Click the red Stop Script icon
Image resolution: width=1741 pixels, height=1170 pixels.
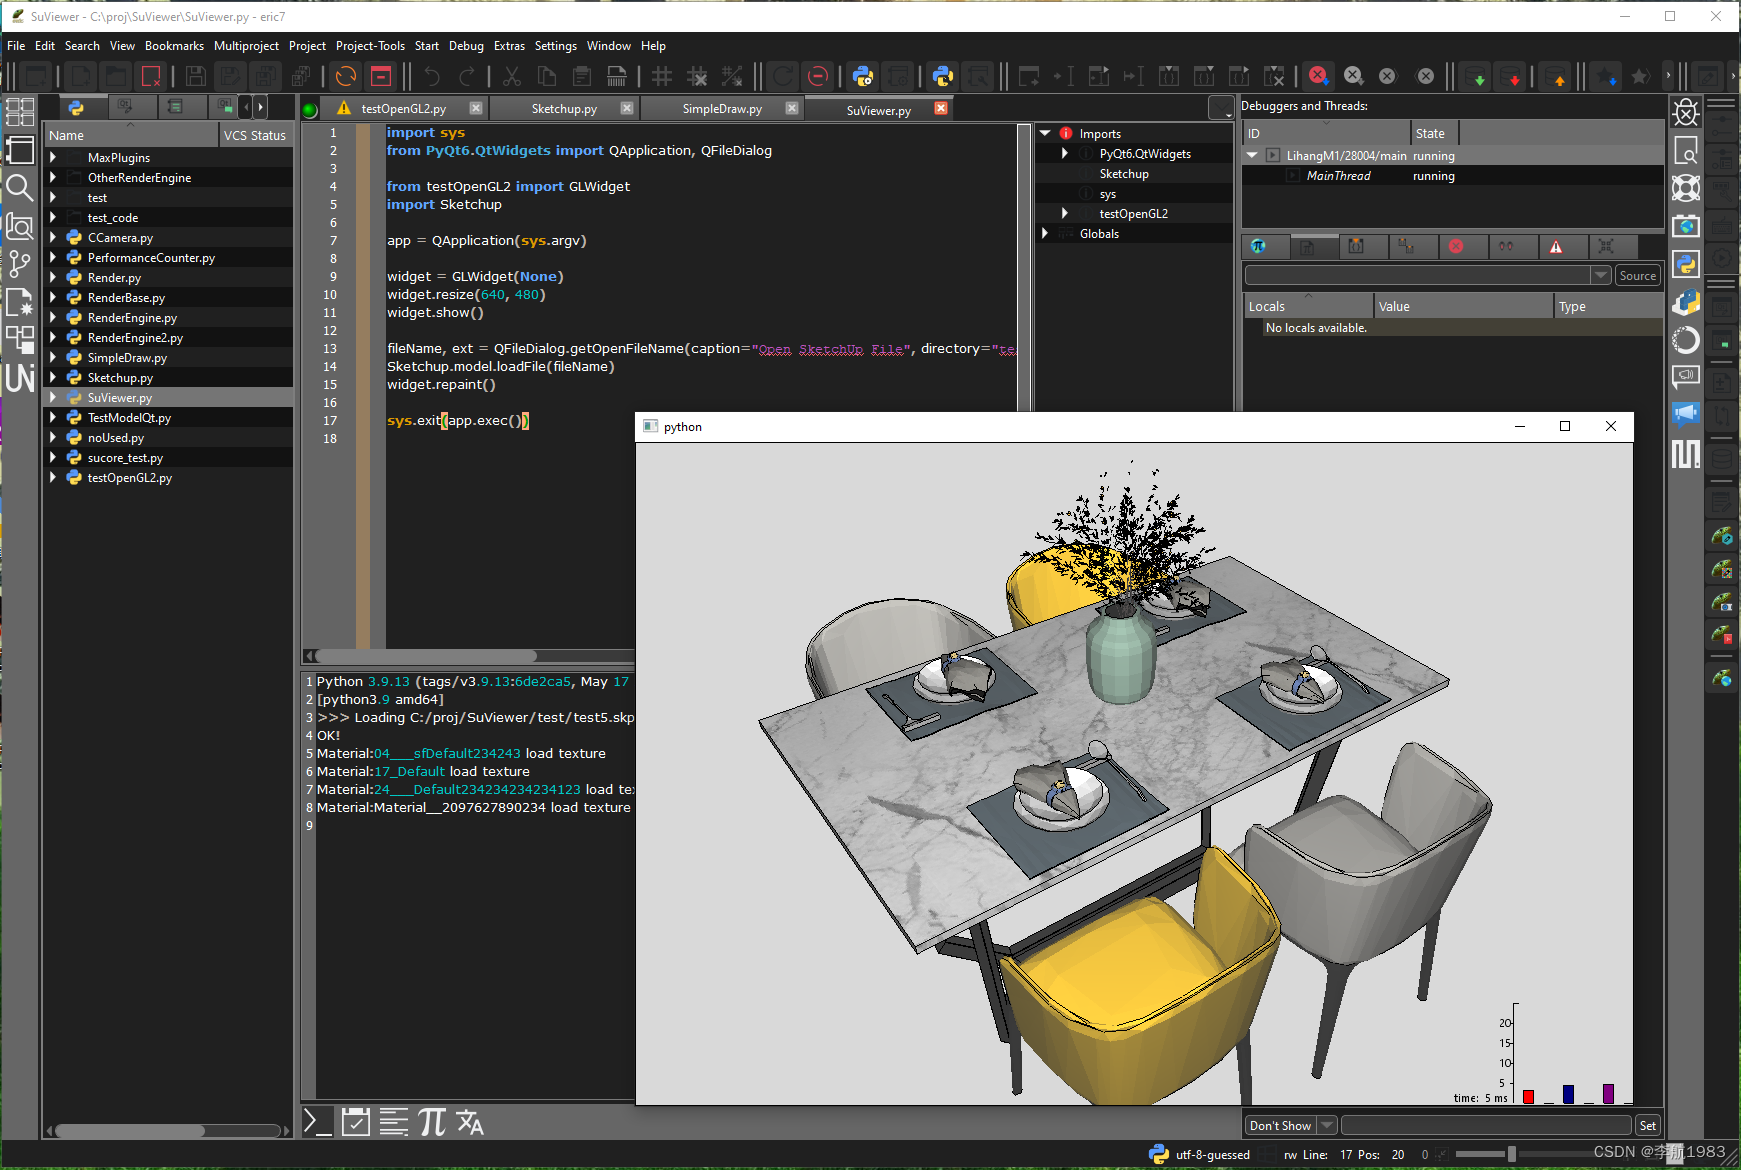pyautogui.click(x=381, y=76)
